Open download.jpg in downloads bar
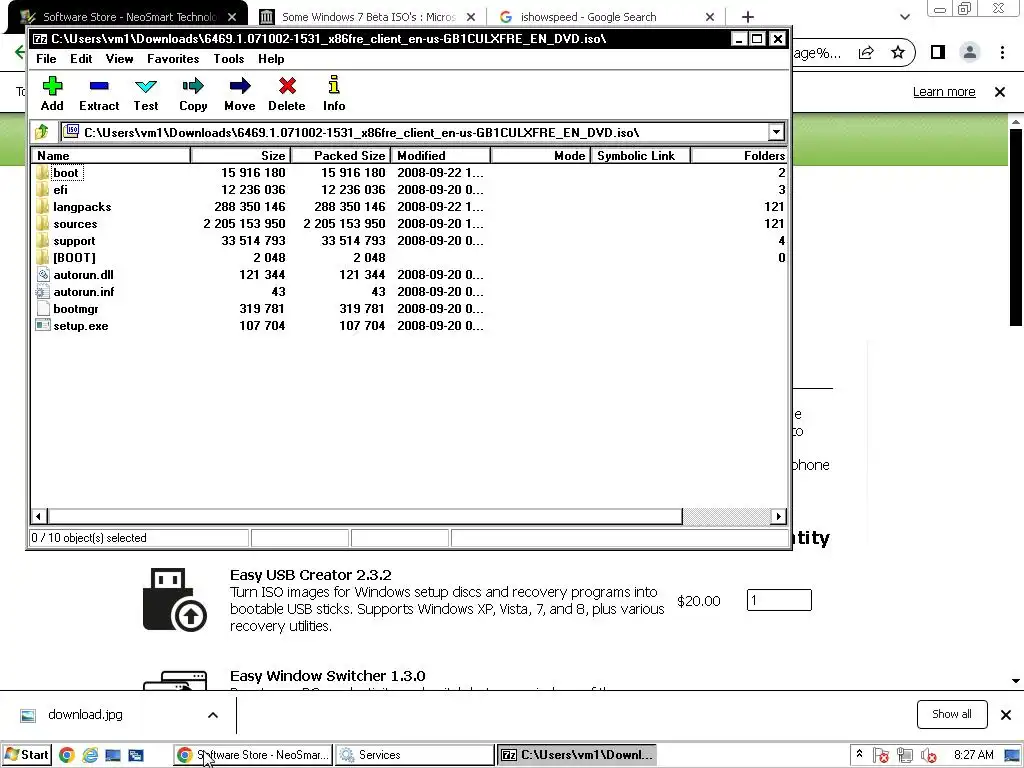This screenshot has width=1024, height=768. pyautogui.click(x=85, y=715)
